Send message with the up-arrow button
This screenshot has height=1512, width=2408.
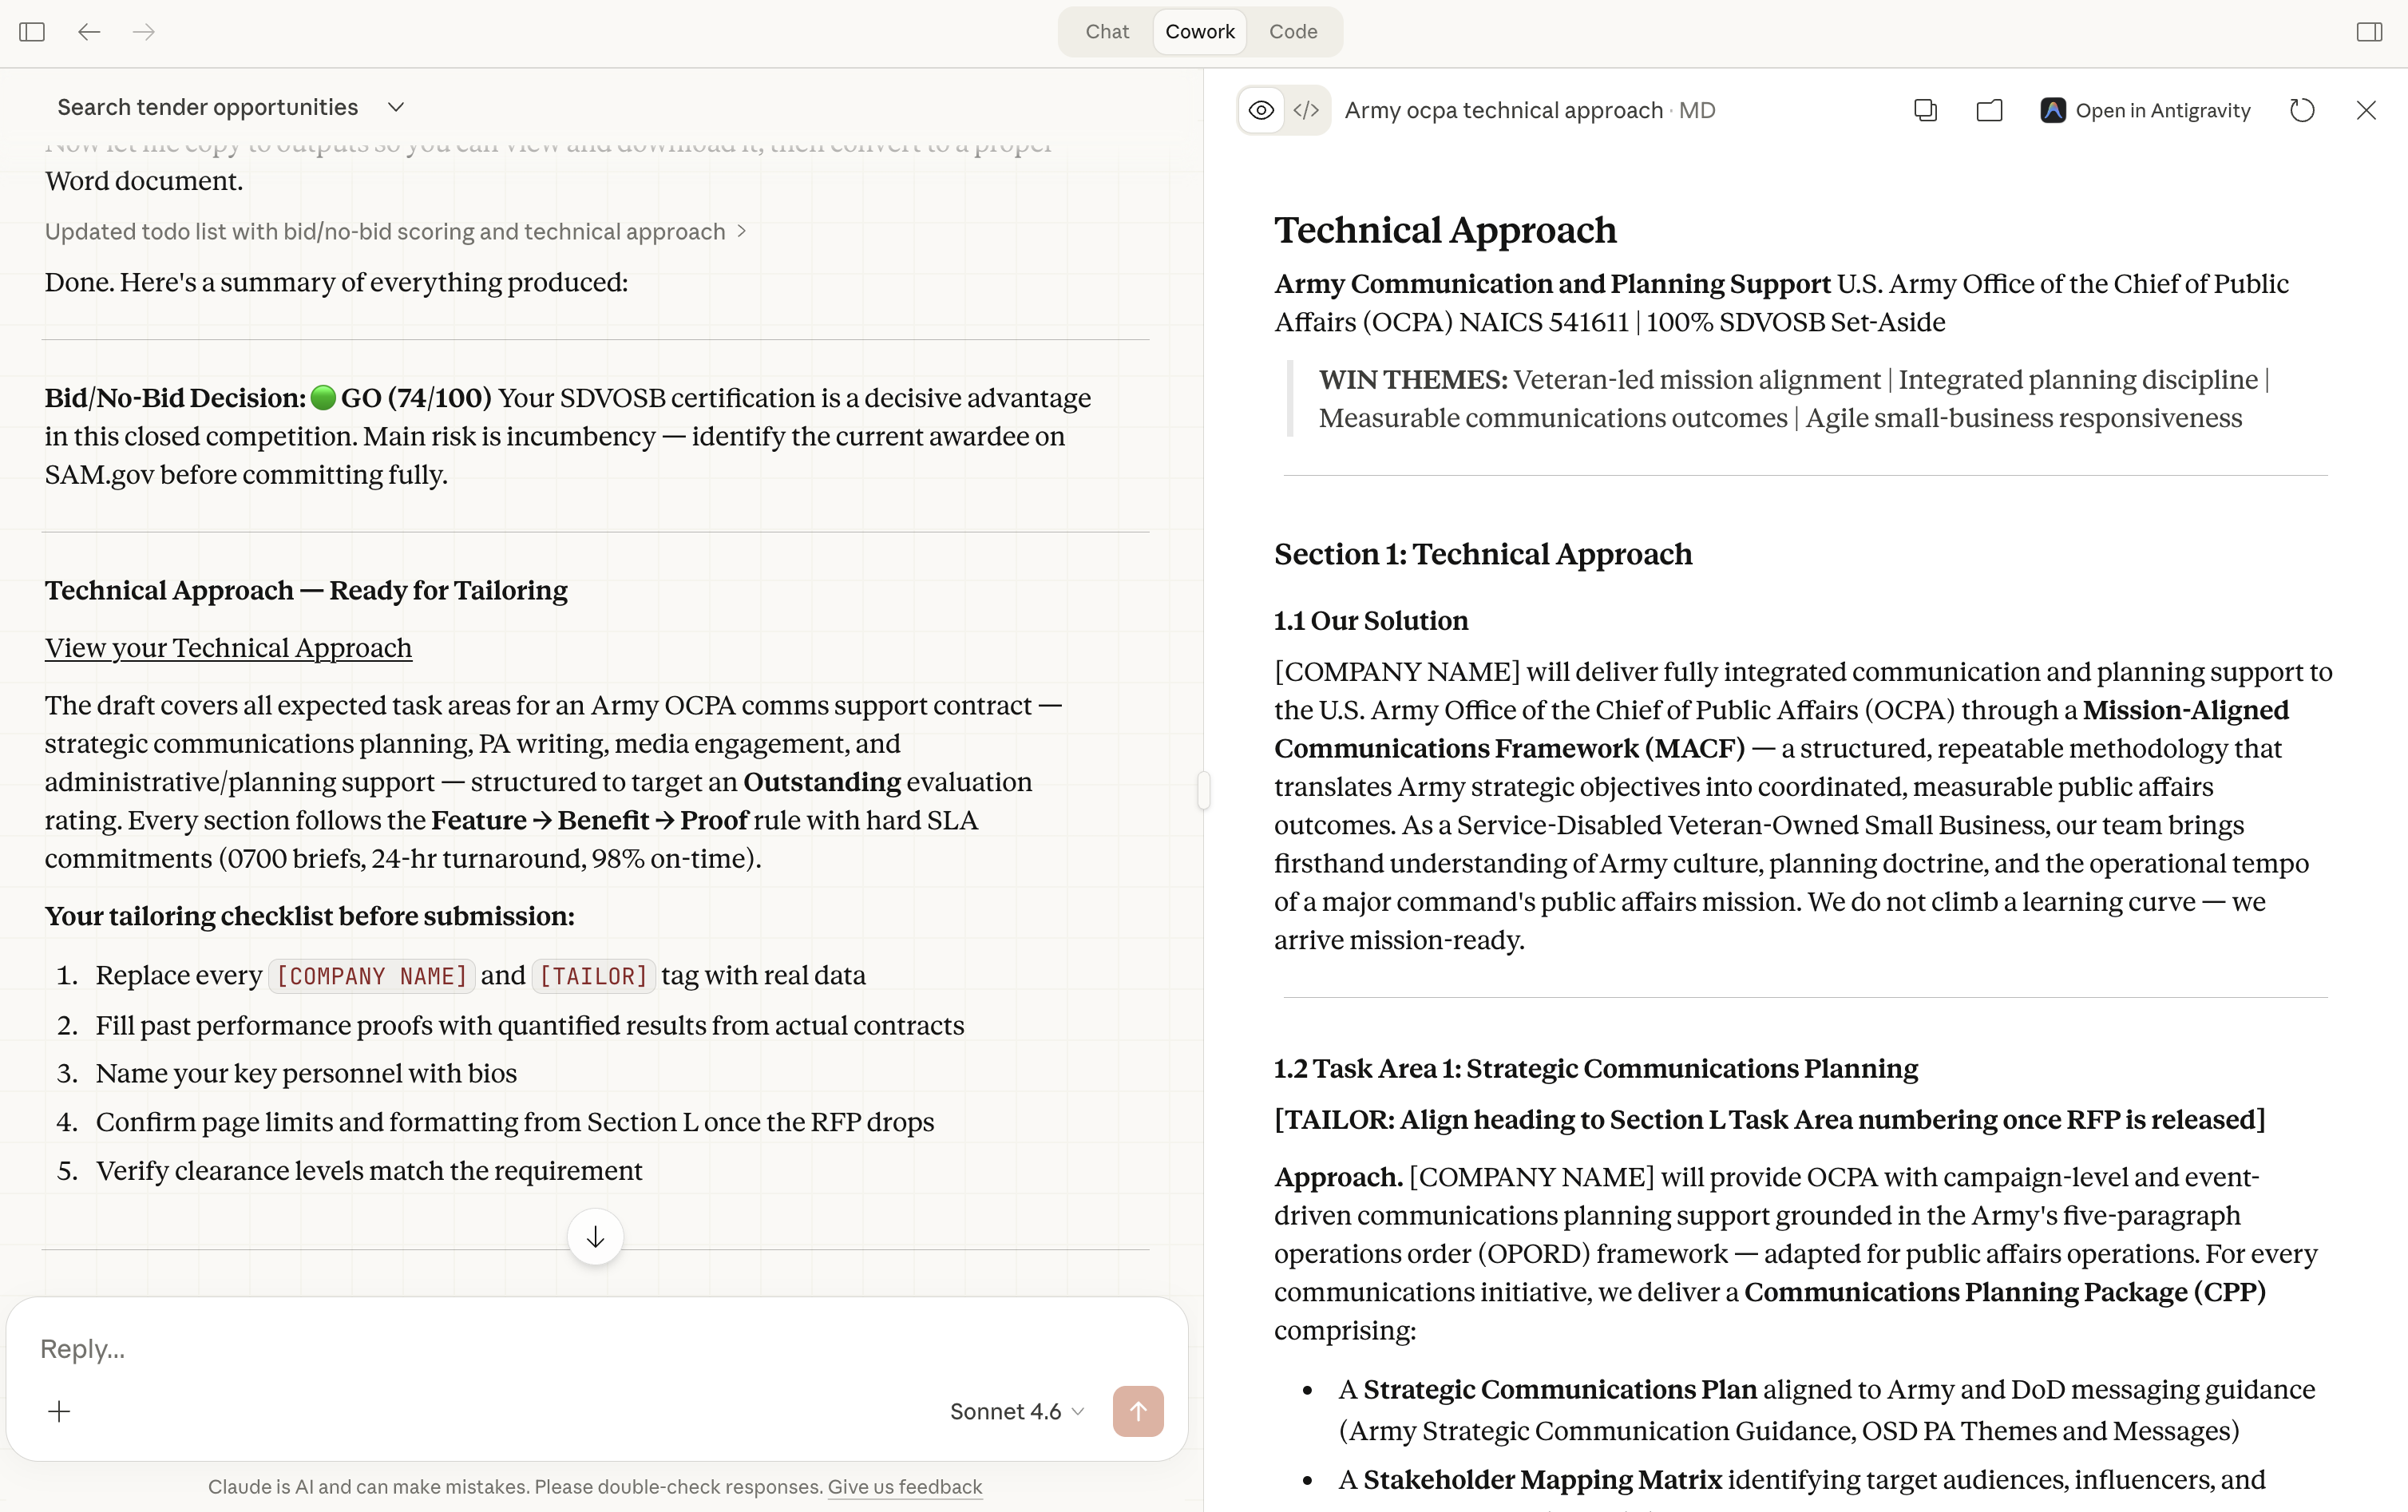(1138, 1411)
